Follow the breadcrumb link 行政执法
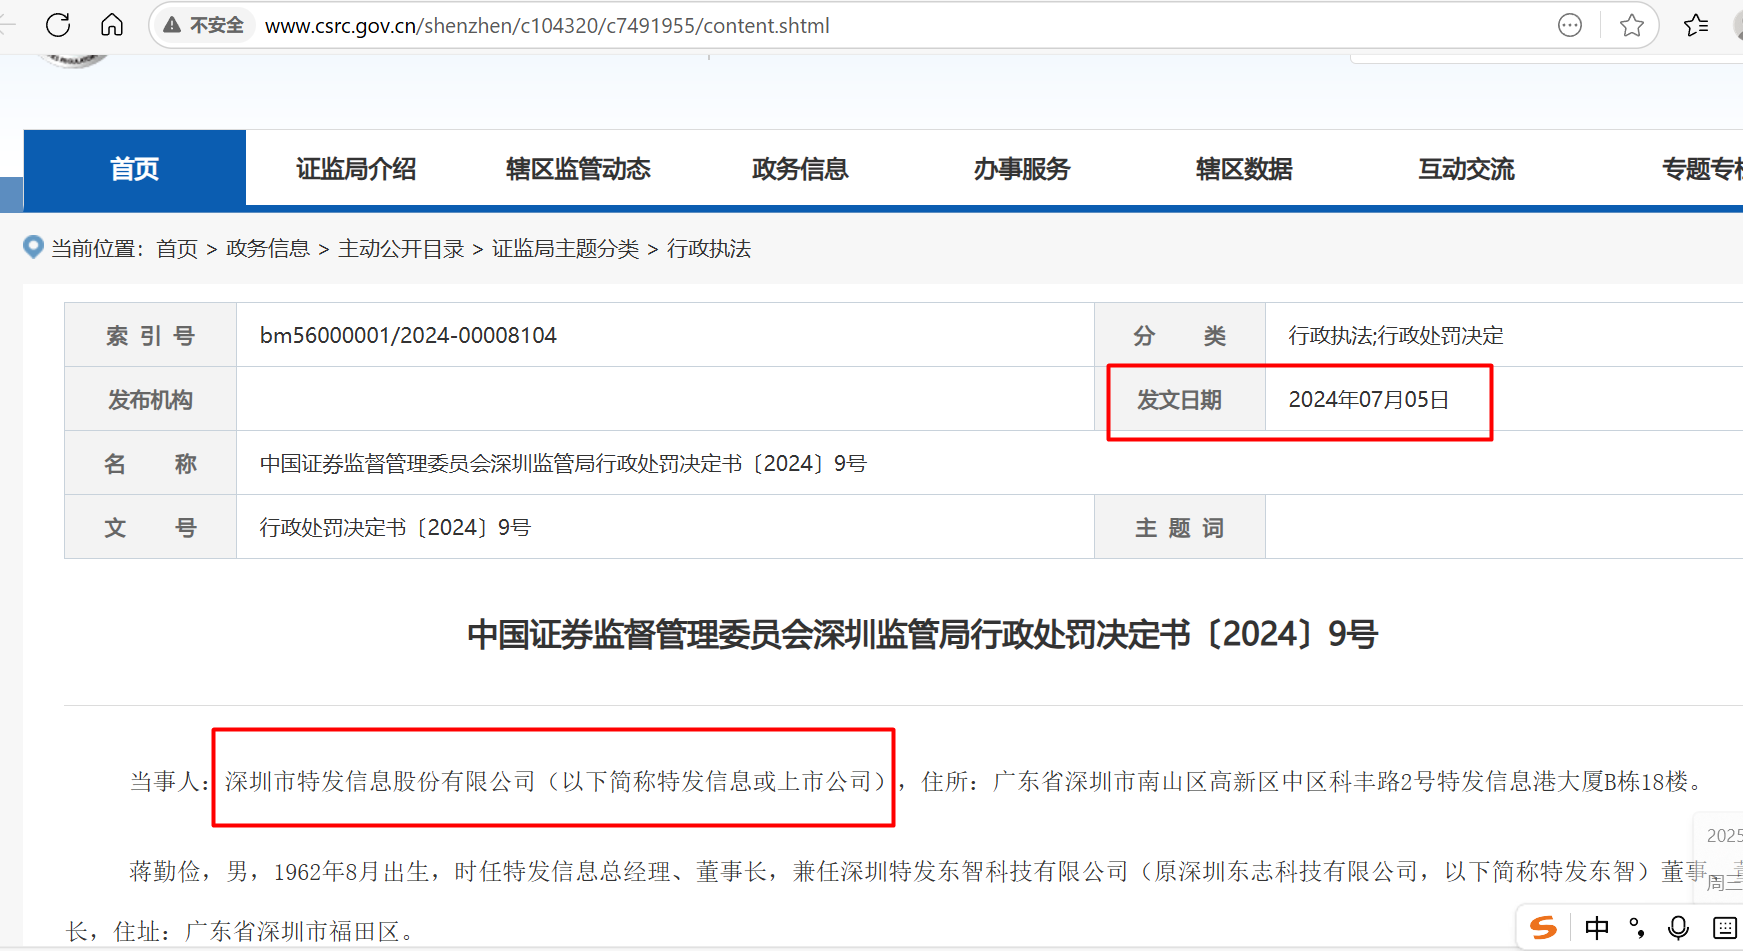The height and width of the screenshot is (951, 1743). (x=709, y=248)
